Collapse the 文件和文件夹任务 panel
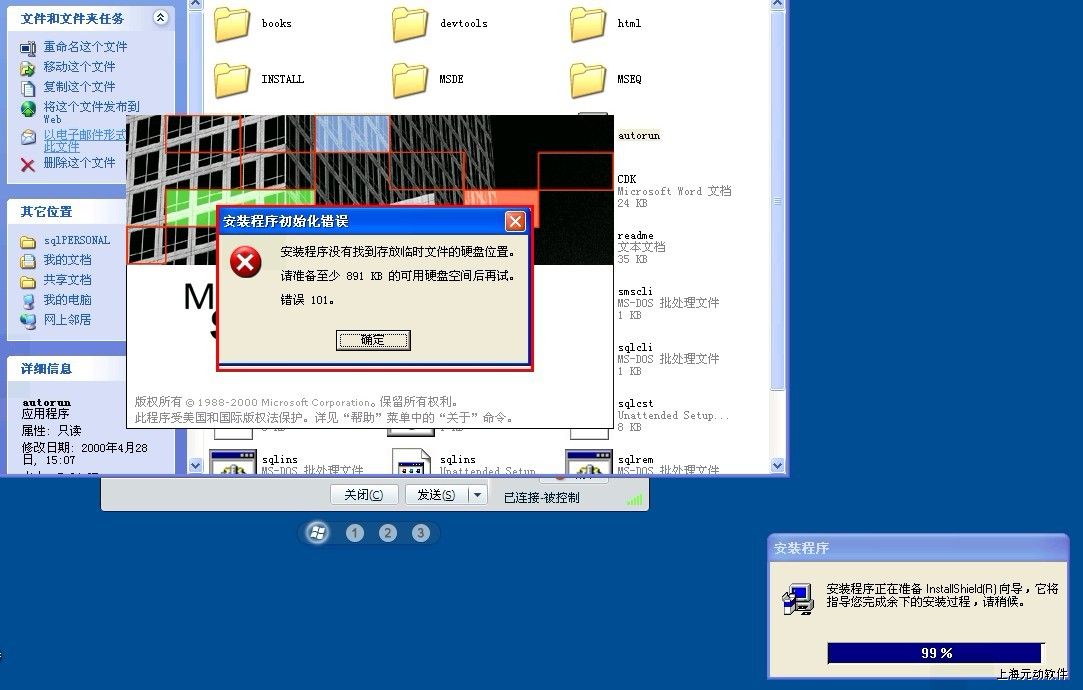The image size is (1083, 690). tap(160, 18)
